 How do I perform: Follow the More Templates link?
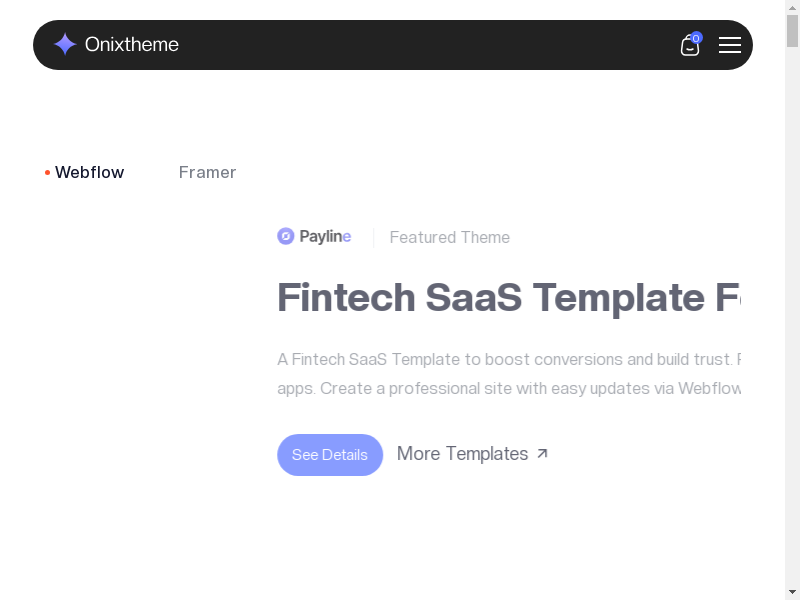(462, 454)
